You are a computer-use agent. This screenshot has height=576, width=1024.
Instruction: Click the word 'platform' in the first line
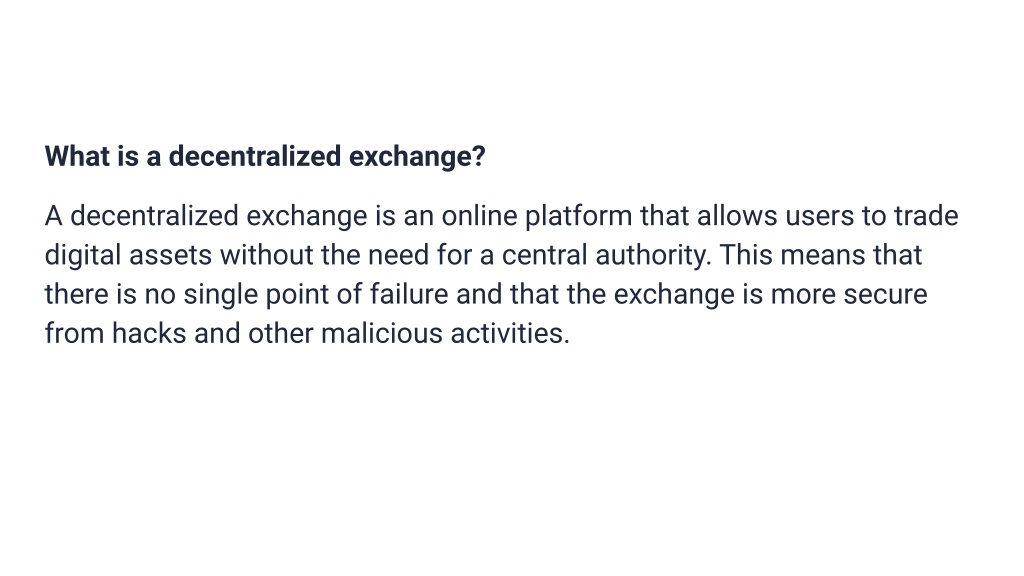[579, 217]
